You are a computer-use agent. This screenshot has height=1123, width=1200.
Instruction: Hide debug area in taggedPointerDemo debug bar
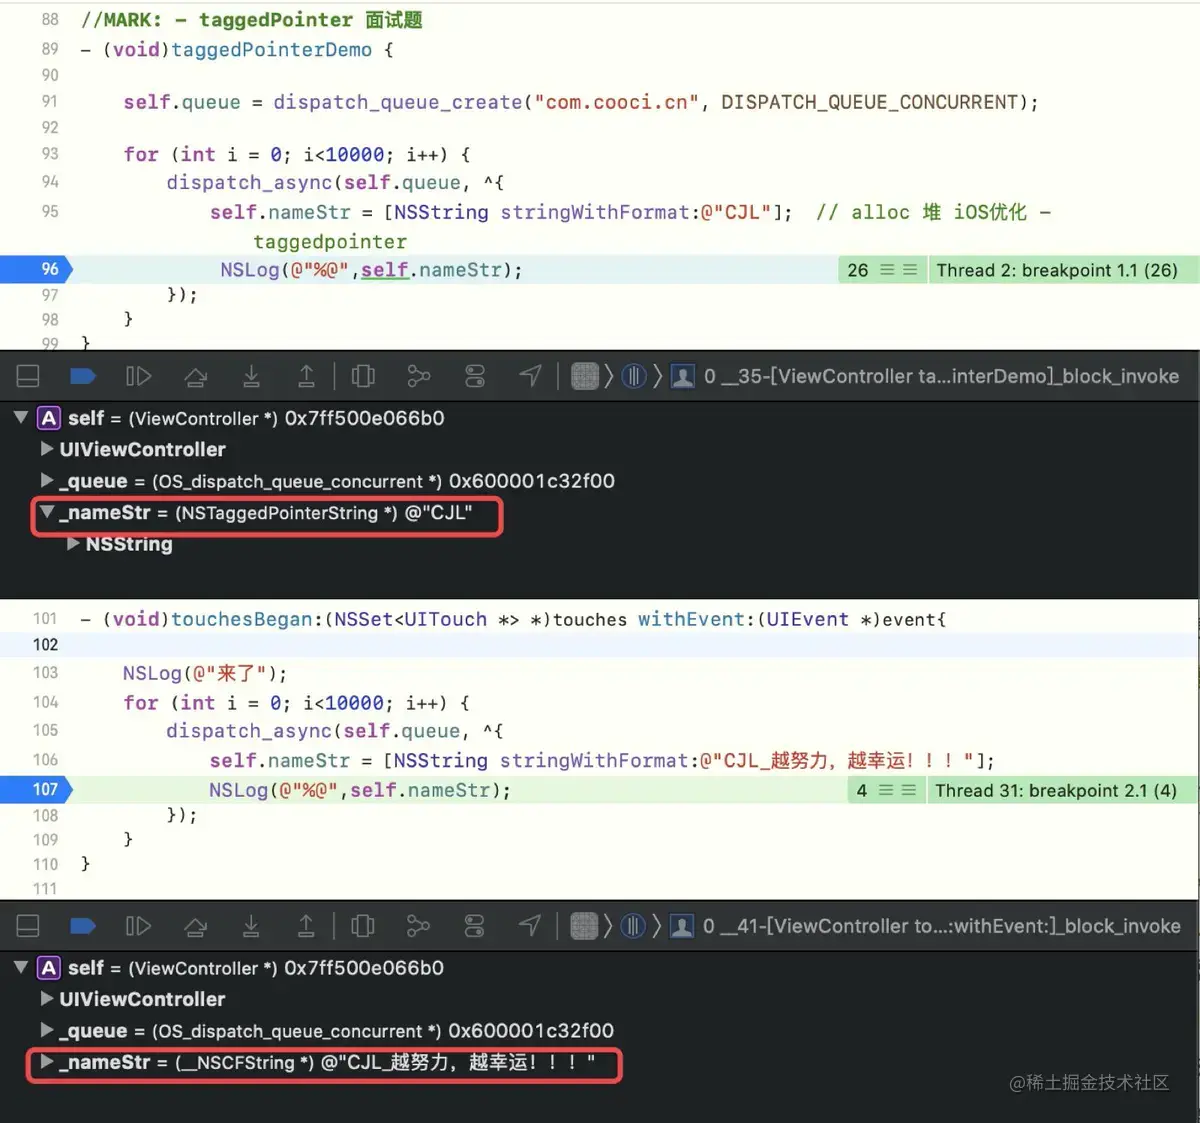[x=28, y=376]
